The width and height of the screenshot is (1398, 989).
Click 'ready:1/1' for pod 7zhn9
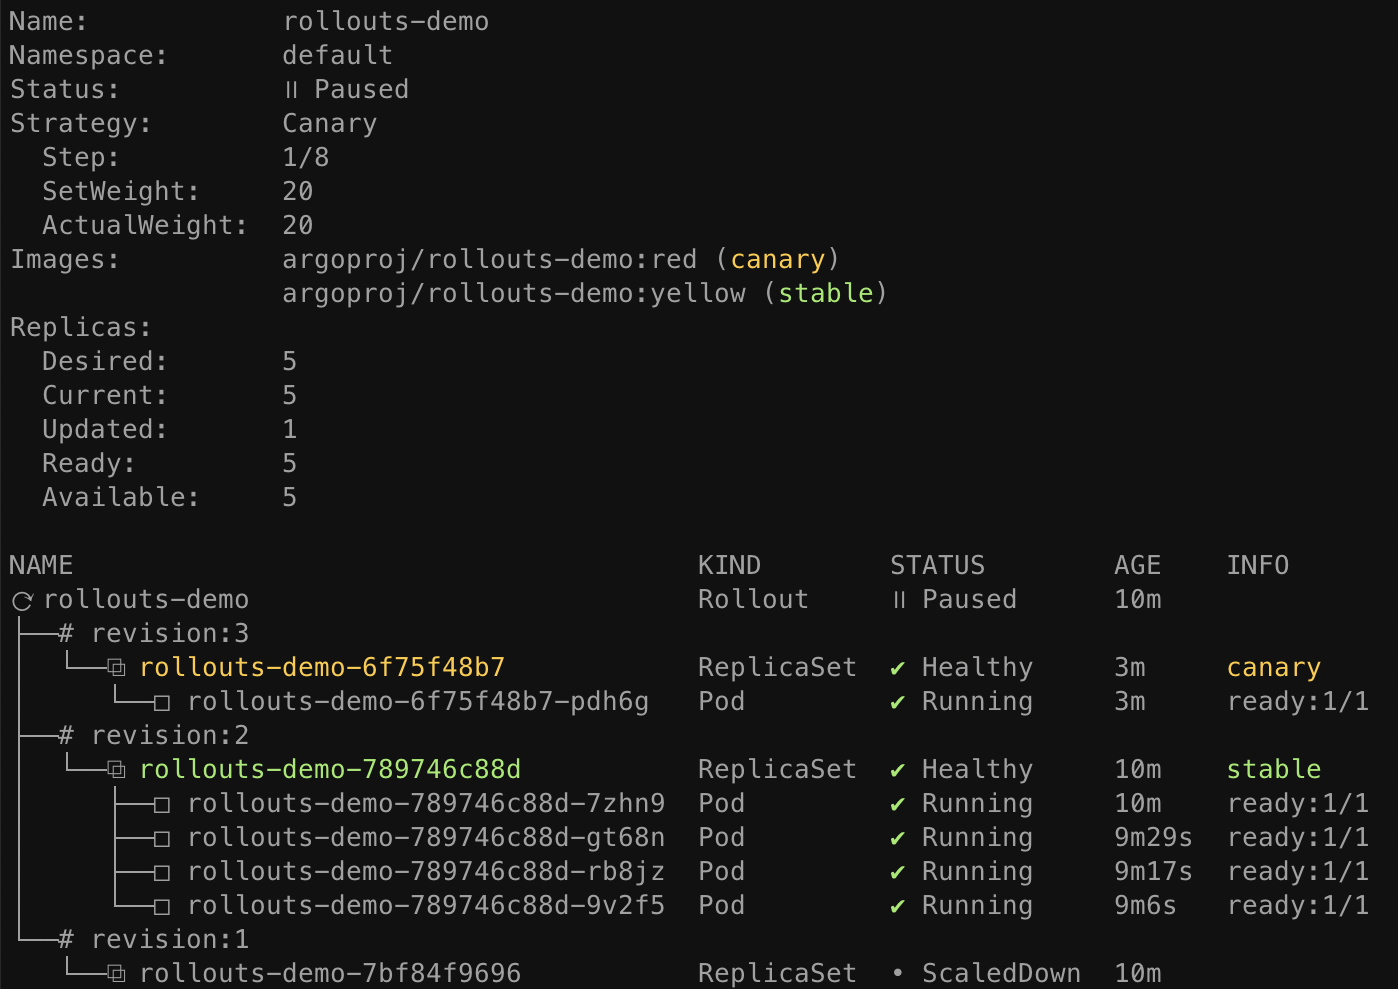point(1298,804)
